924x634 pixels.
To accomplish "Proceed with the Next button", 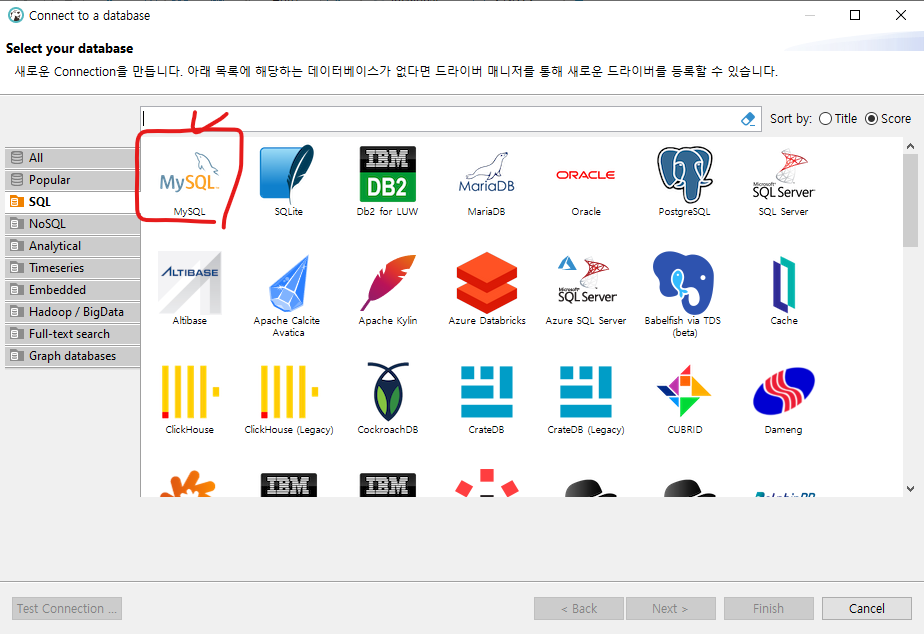I will click(671, 609).
